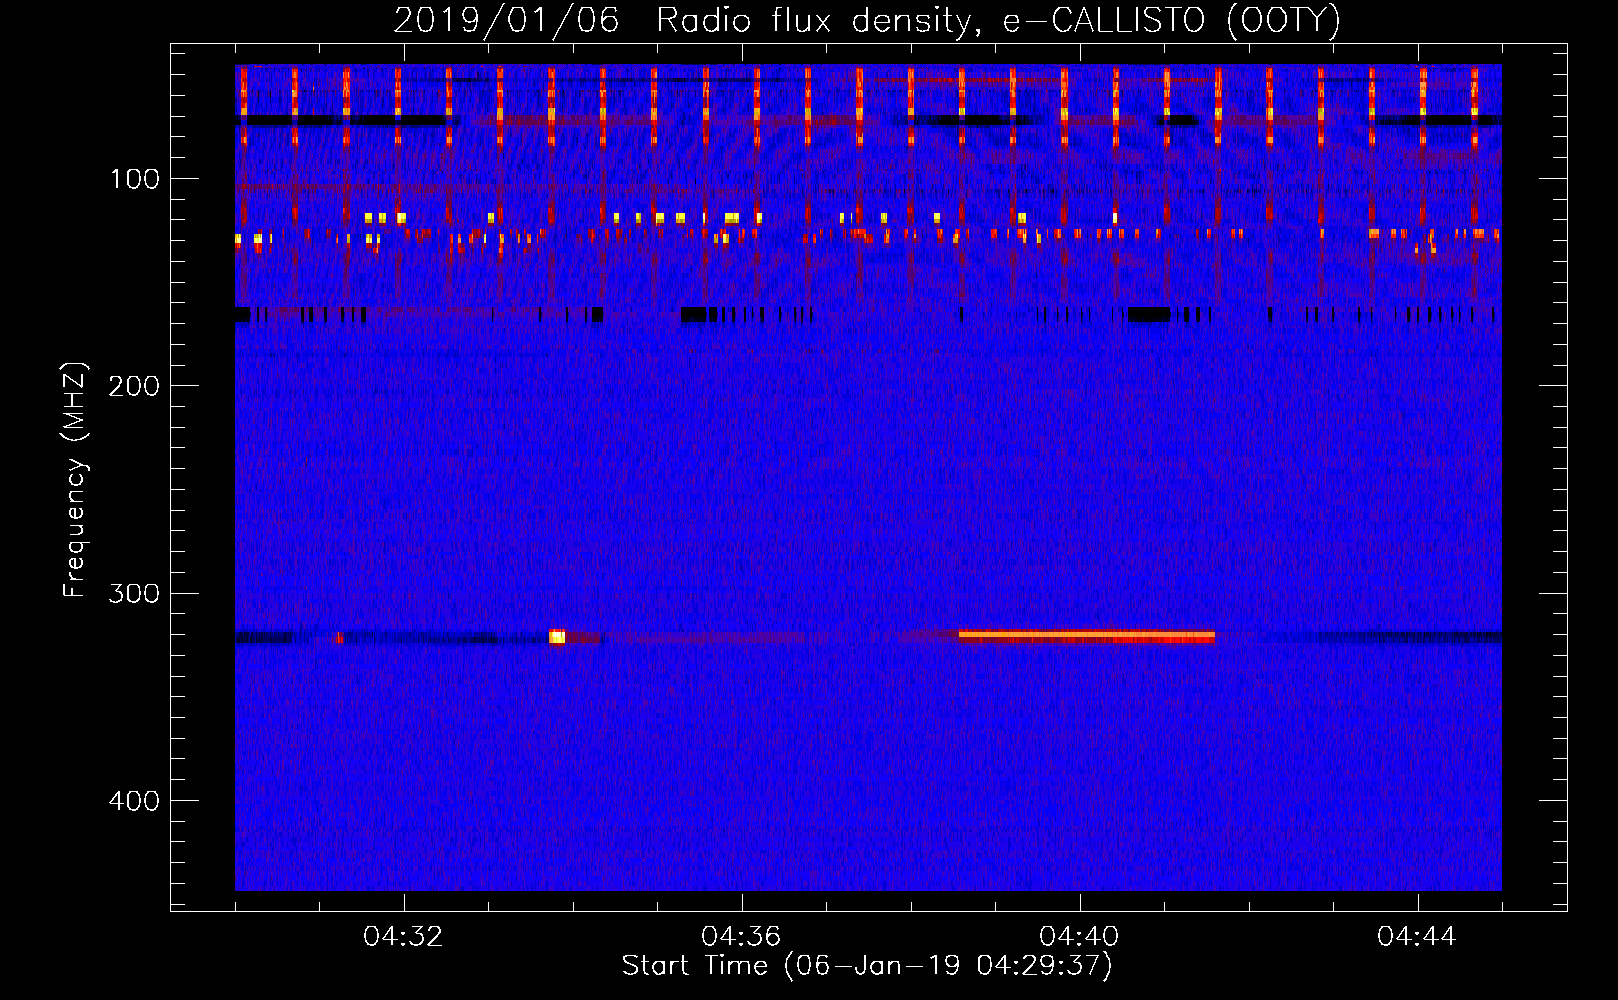Click the '04:44' time tick label
The image size is (1618, 1000).
click(1417, 937)
